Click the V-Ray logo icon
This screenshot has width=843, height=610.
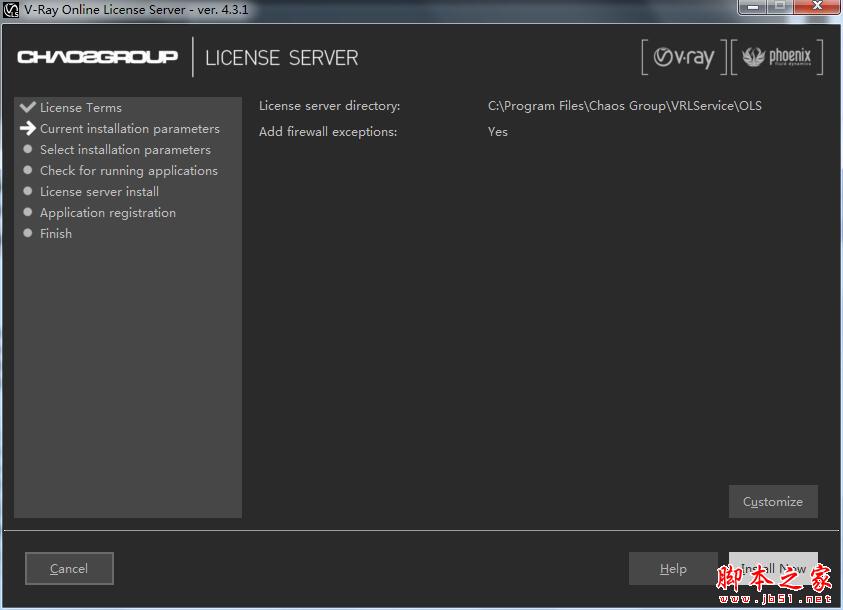[684, 57]
